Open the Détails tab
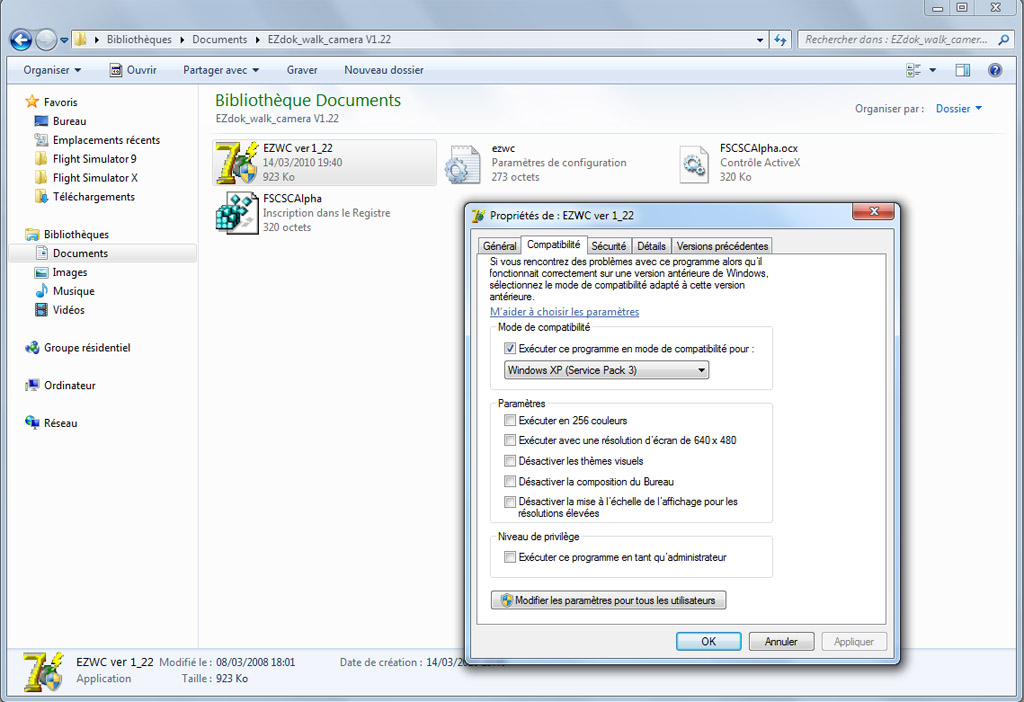This screenshot has width=1024, height=702. (x=651, y=246)
